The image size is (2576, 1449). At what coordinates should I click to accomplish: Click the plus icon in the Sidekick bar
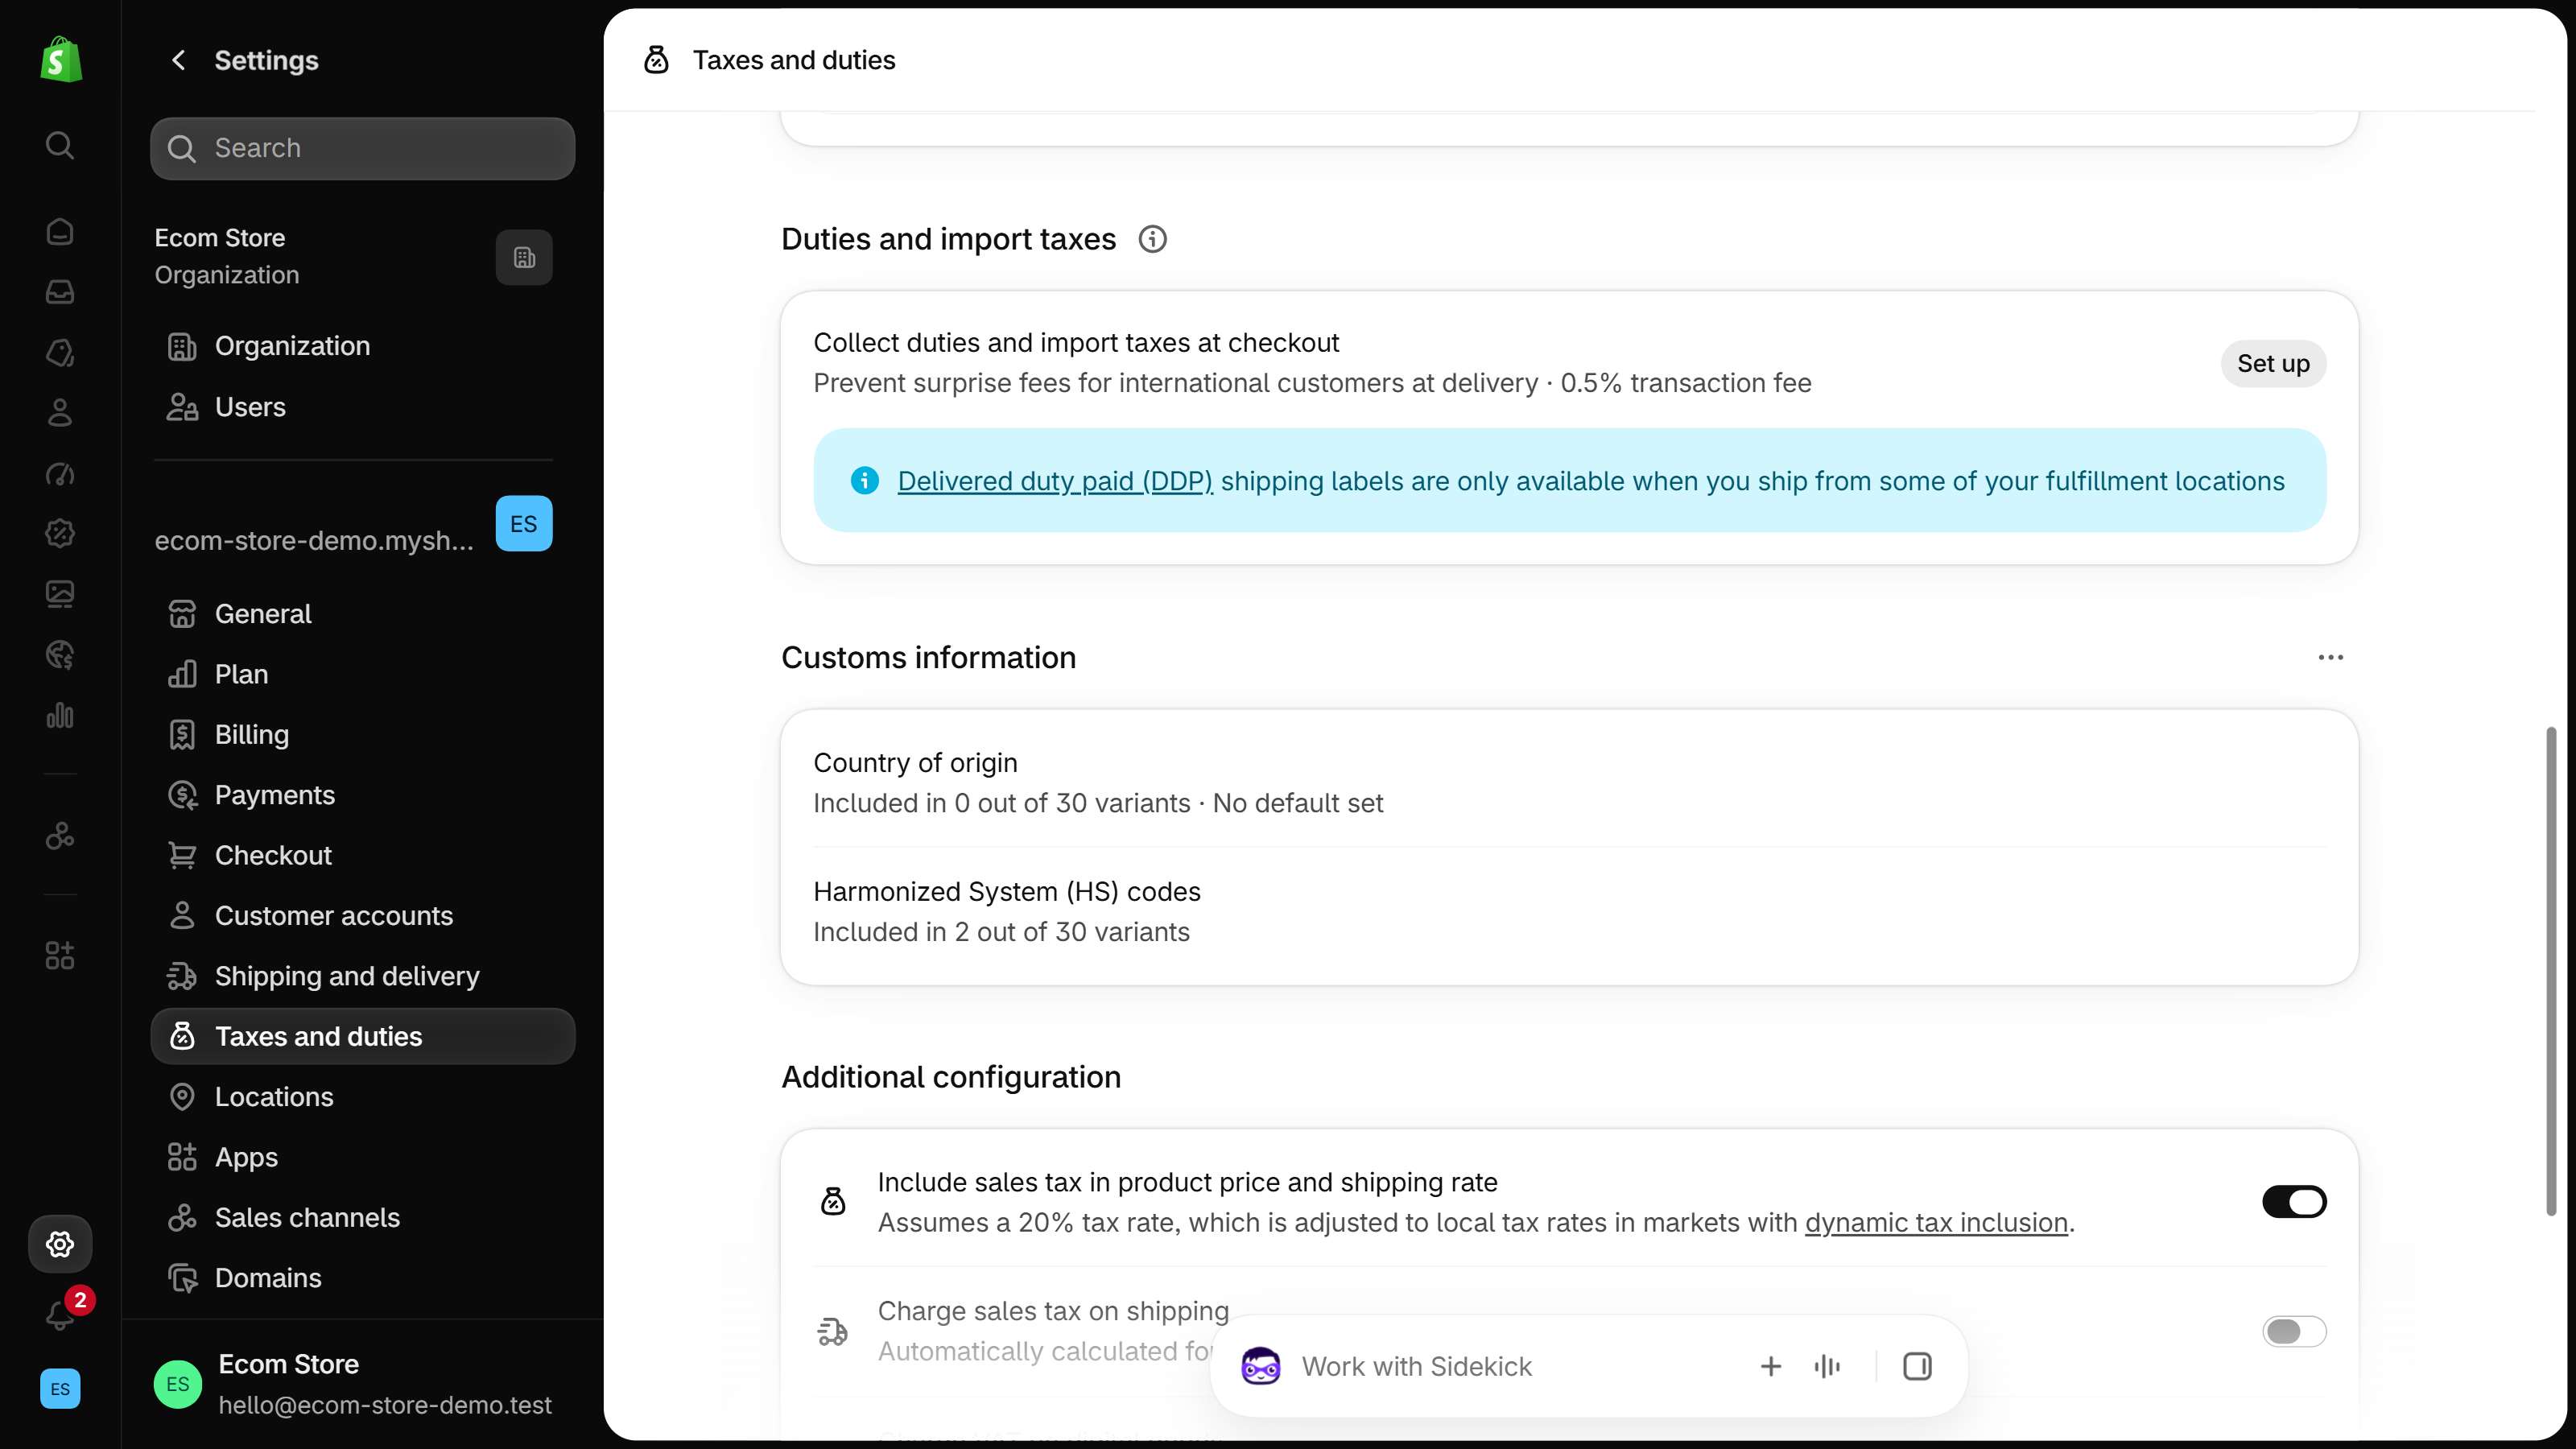1770,1366
